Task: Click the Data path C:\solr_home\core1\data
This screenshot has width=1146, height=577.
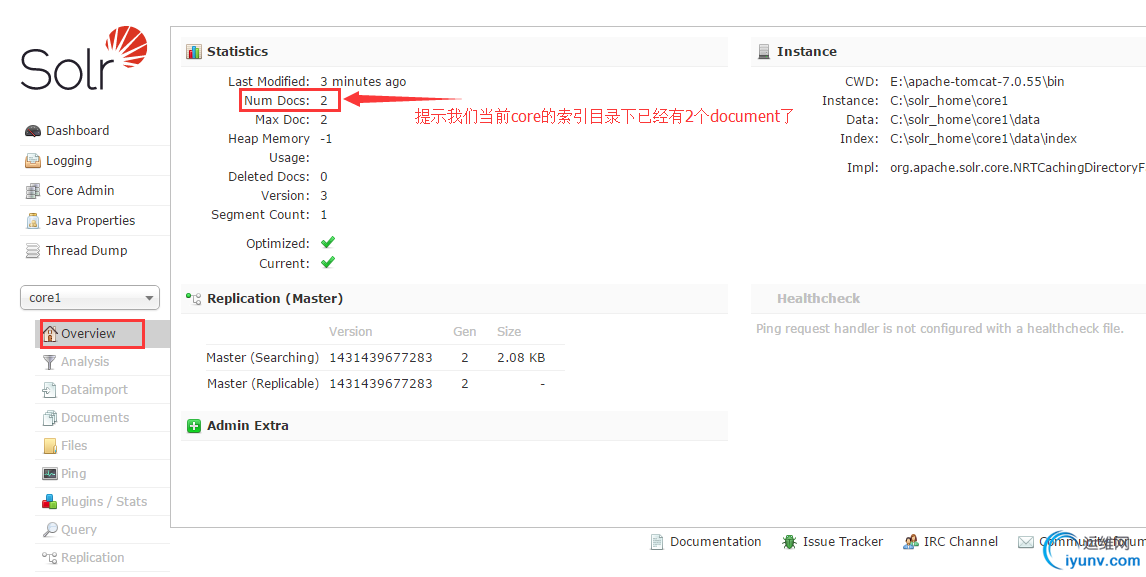Action: tap(965, 120)
